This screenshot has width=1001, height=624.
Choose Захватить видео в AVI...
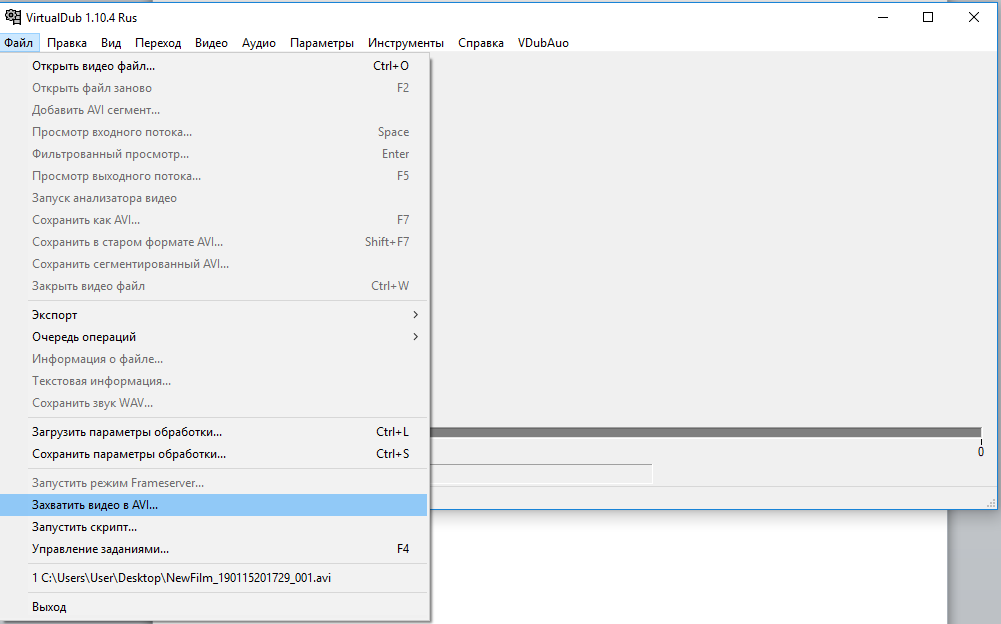point(214,505)
